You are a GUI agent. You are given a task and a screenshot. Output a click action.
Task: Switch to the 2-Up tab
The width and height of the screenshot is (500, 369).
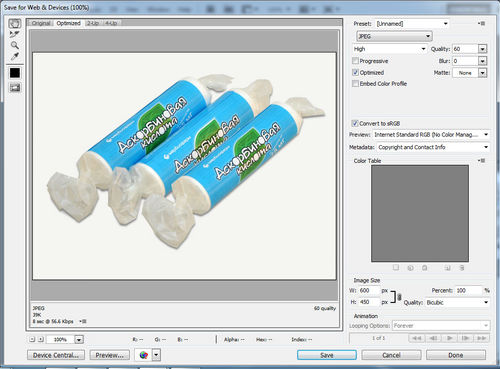click(x=93, y=23)
